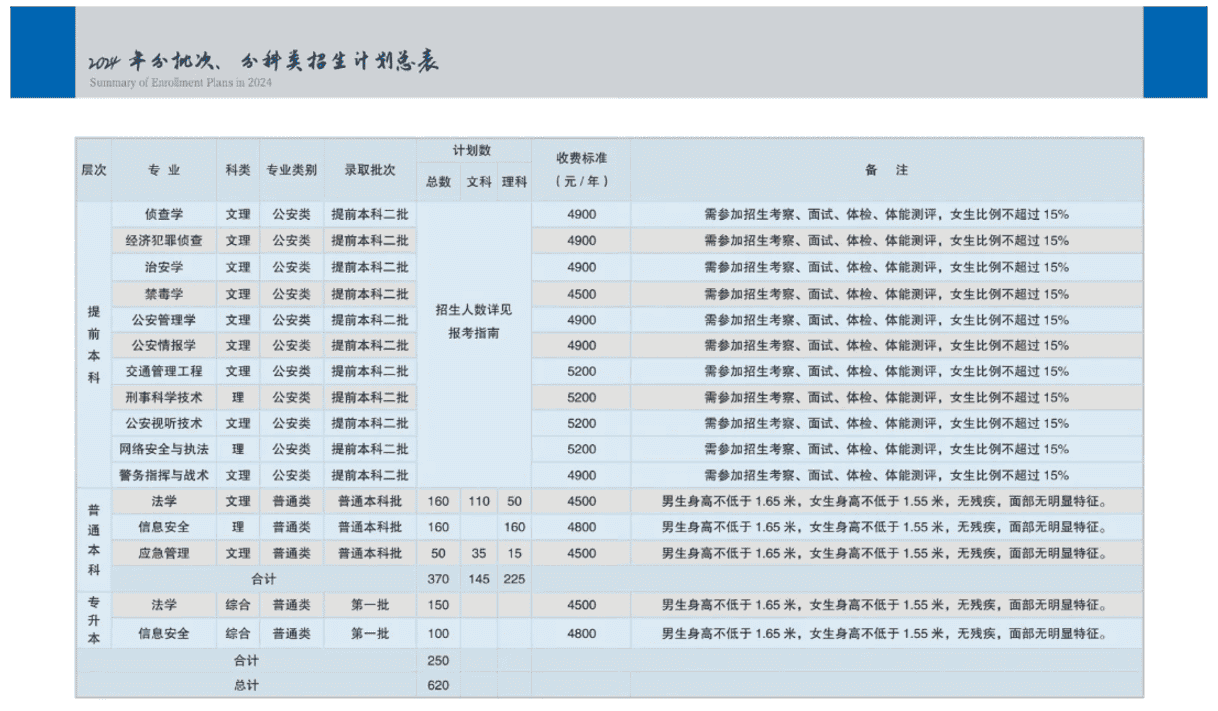
Task: Select the 治安学 major cell
Action: pos(164,267)
